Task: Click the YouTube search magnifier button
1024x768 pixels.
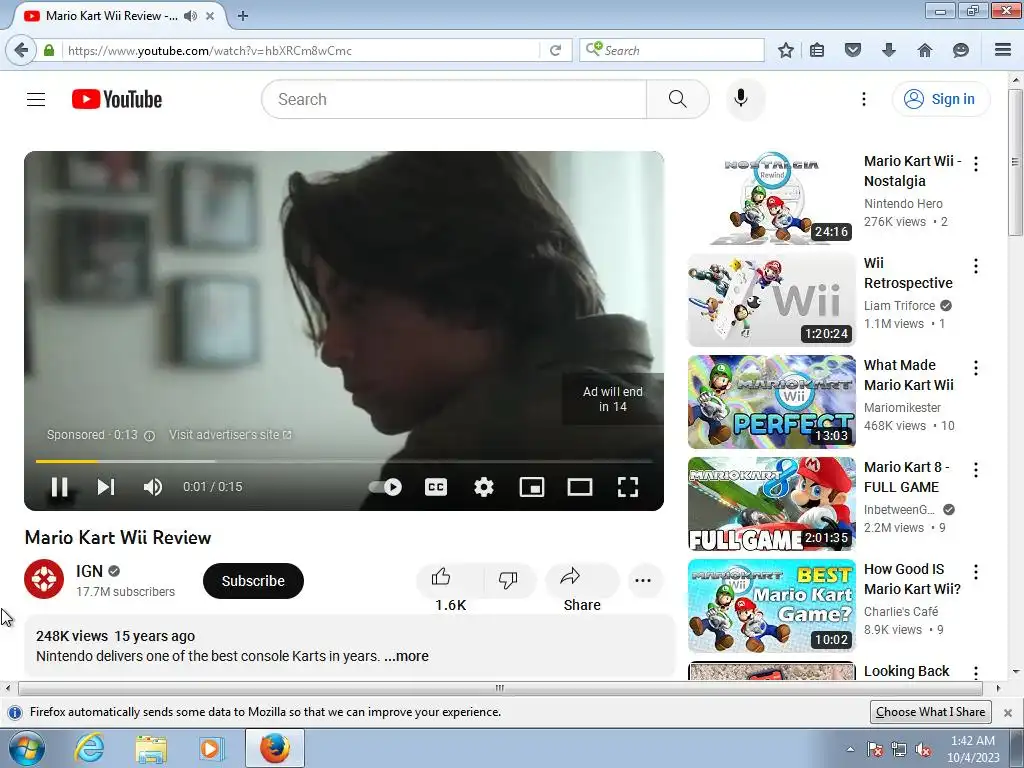Action: click(x=677, y=99)
